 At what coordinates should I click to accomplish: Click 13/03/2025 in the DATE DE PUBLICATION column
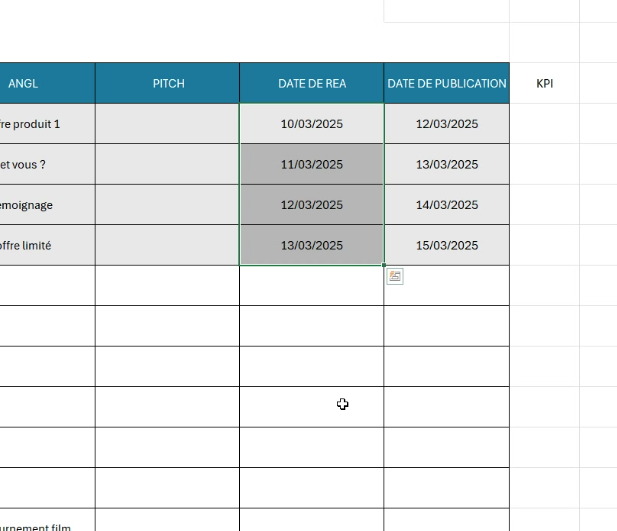click(x=446, y=165)
